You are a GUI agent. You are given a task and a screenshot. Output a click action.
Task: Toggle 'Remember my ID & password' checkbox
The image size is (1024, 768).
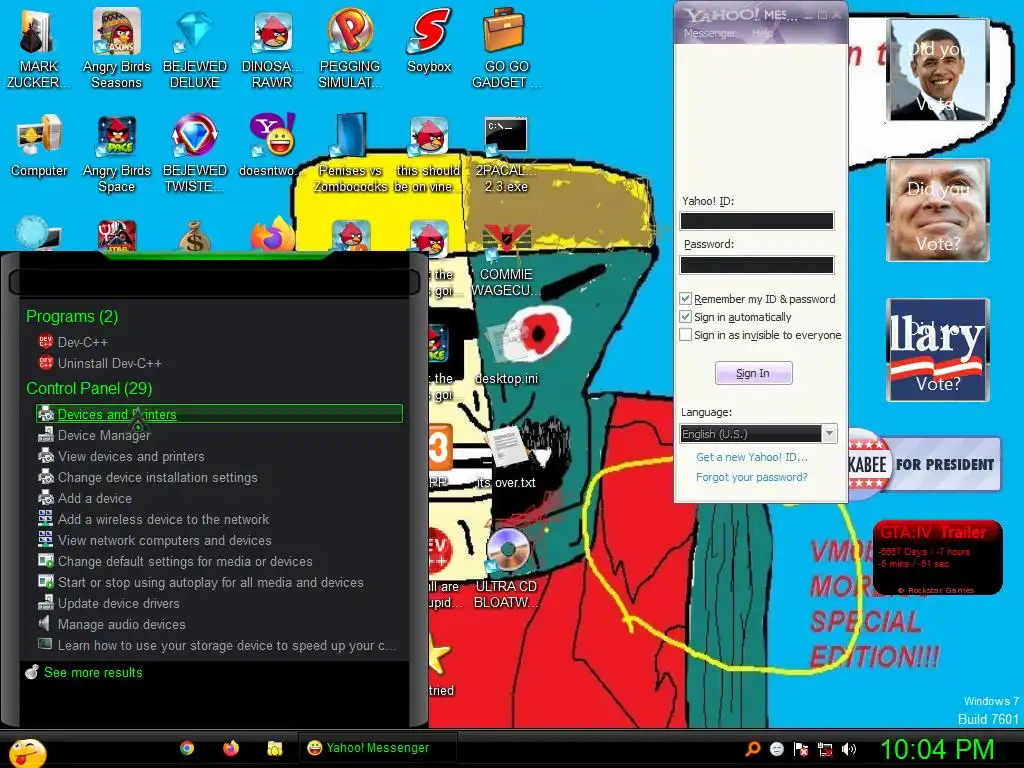(x=685, y=298)
